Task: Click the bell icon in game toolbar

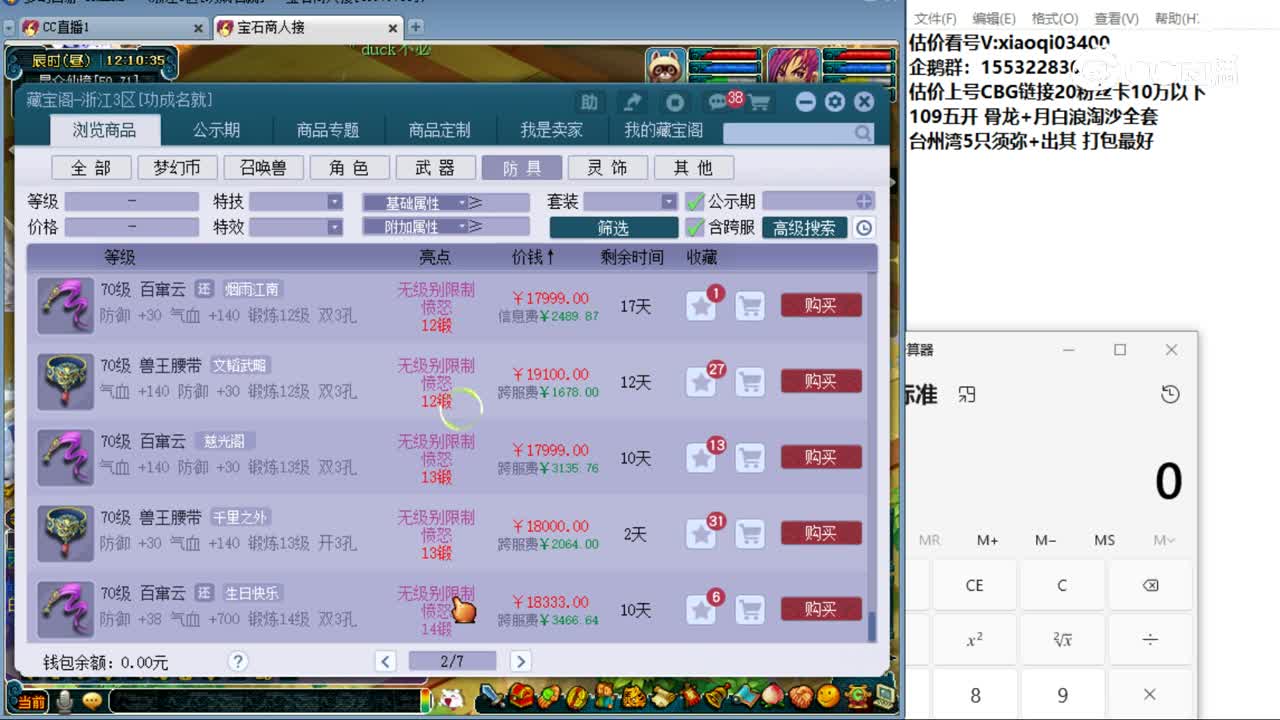Action: click(715, 697)
